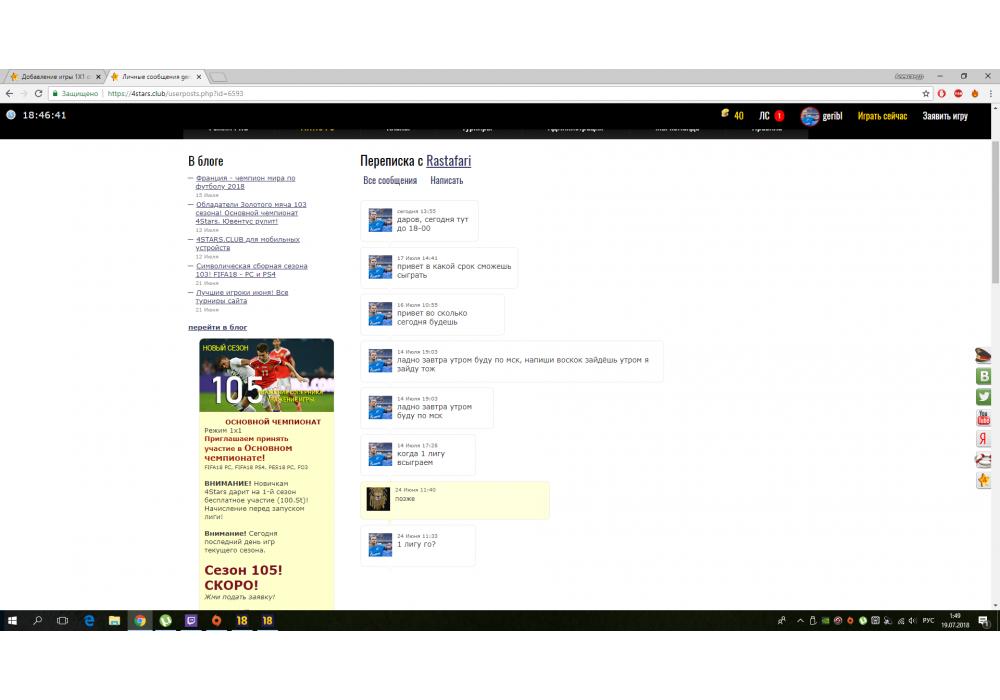
Task: Click the Opera extension icon in Chrome toolbar
Action: tap(942, 93)
